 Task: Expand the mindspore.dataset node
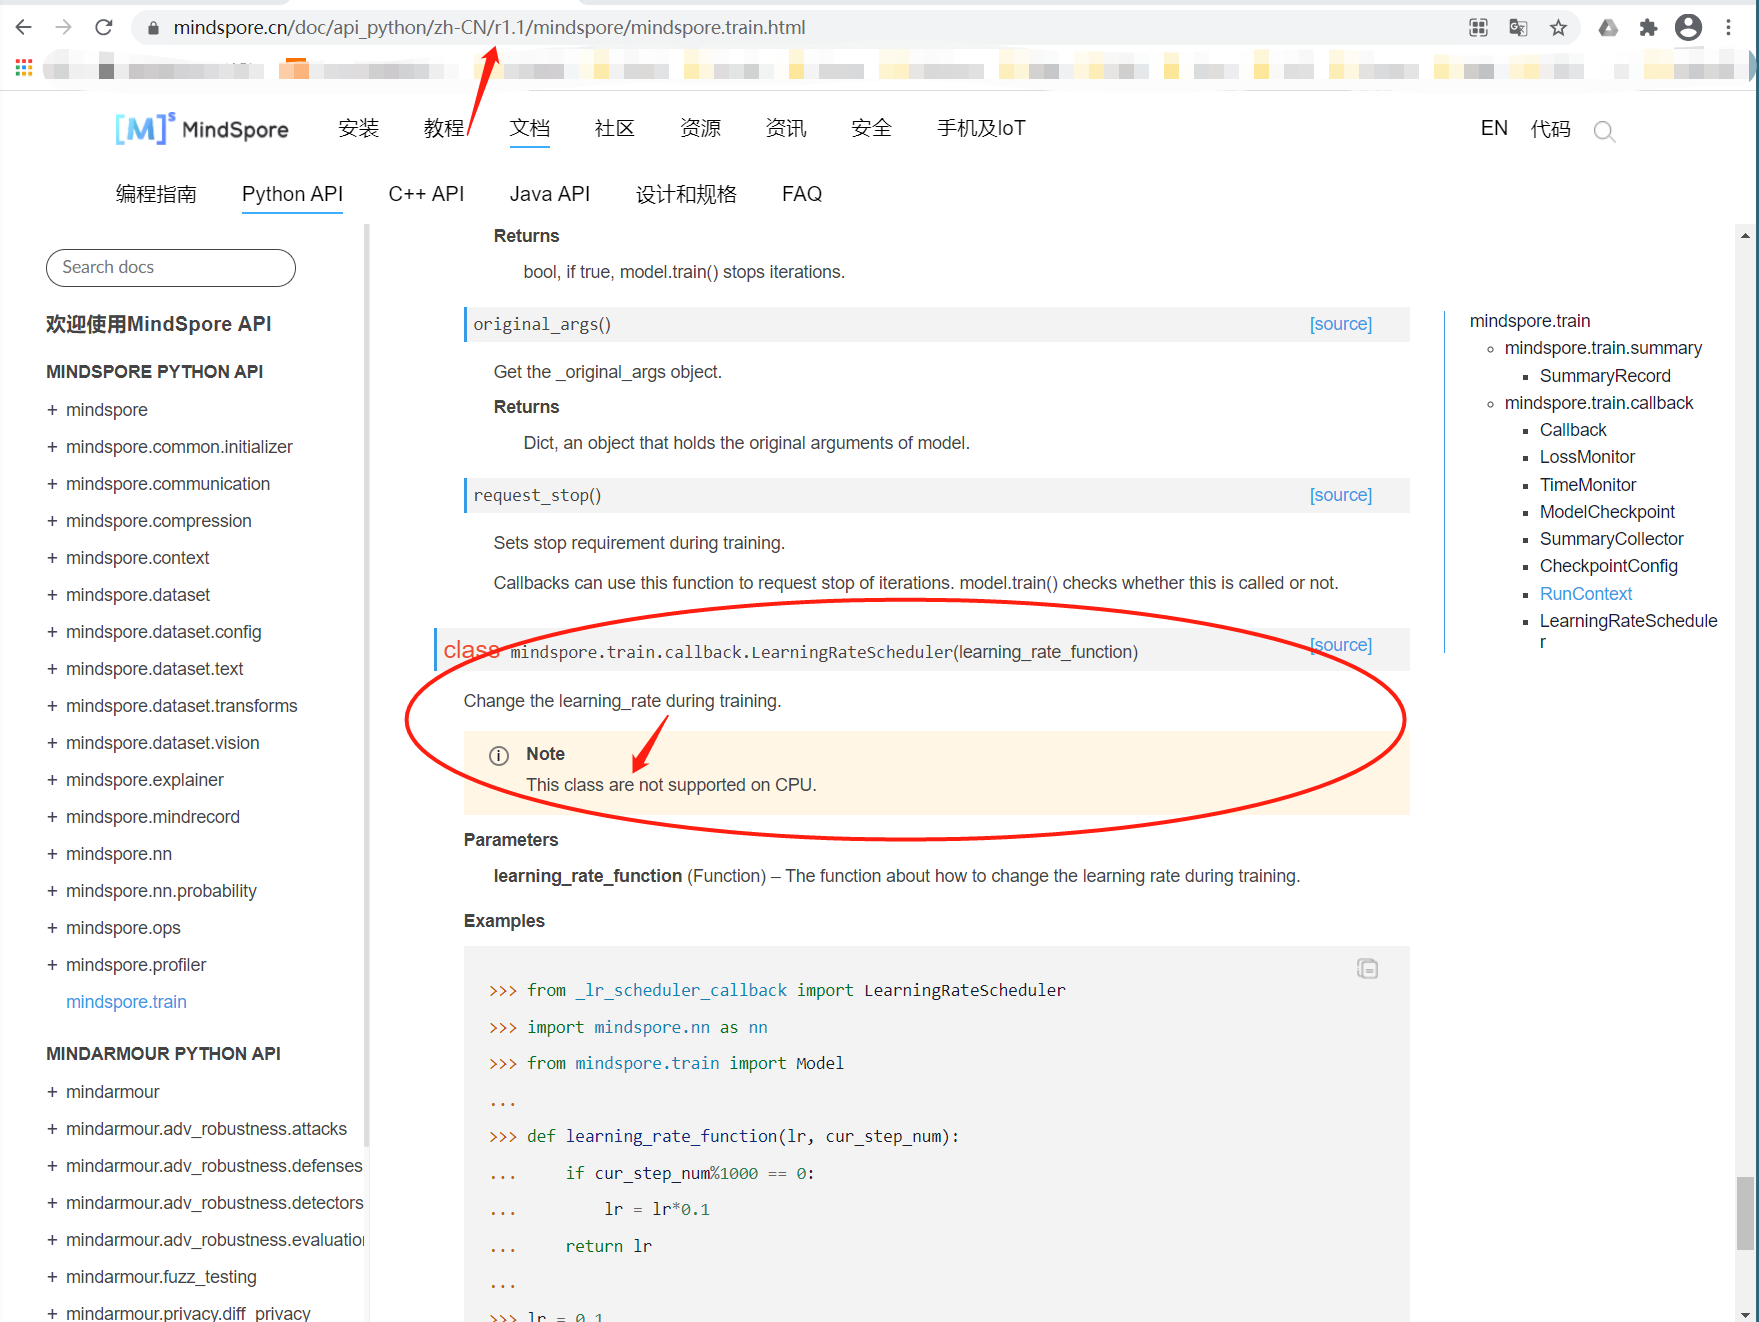click(52, 595)
